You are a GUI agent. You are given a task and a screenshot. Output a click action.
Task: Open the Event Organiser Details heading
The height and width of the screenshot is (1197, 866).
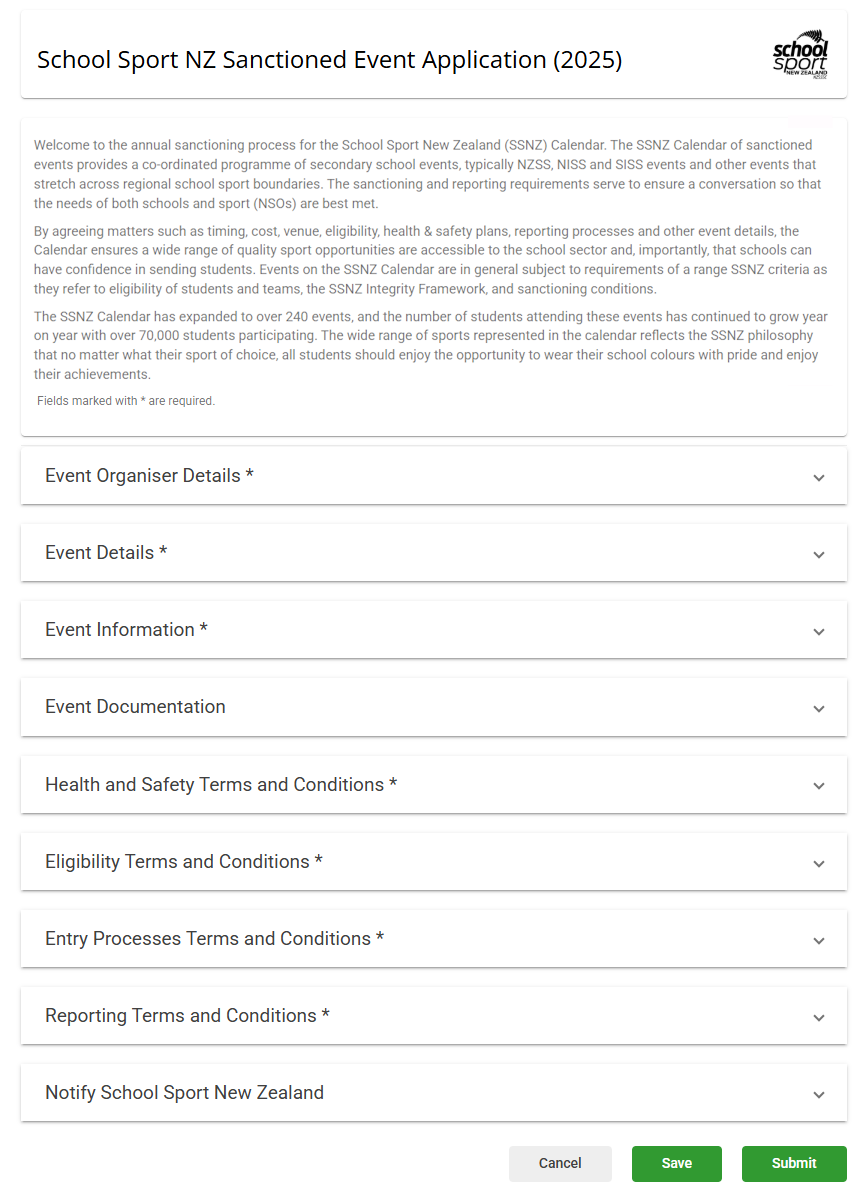click(x=149, y=476)
